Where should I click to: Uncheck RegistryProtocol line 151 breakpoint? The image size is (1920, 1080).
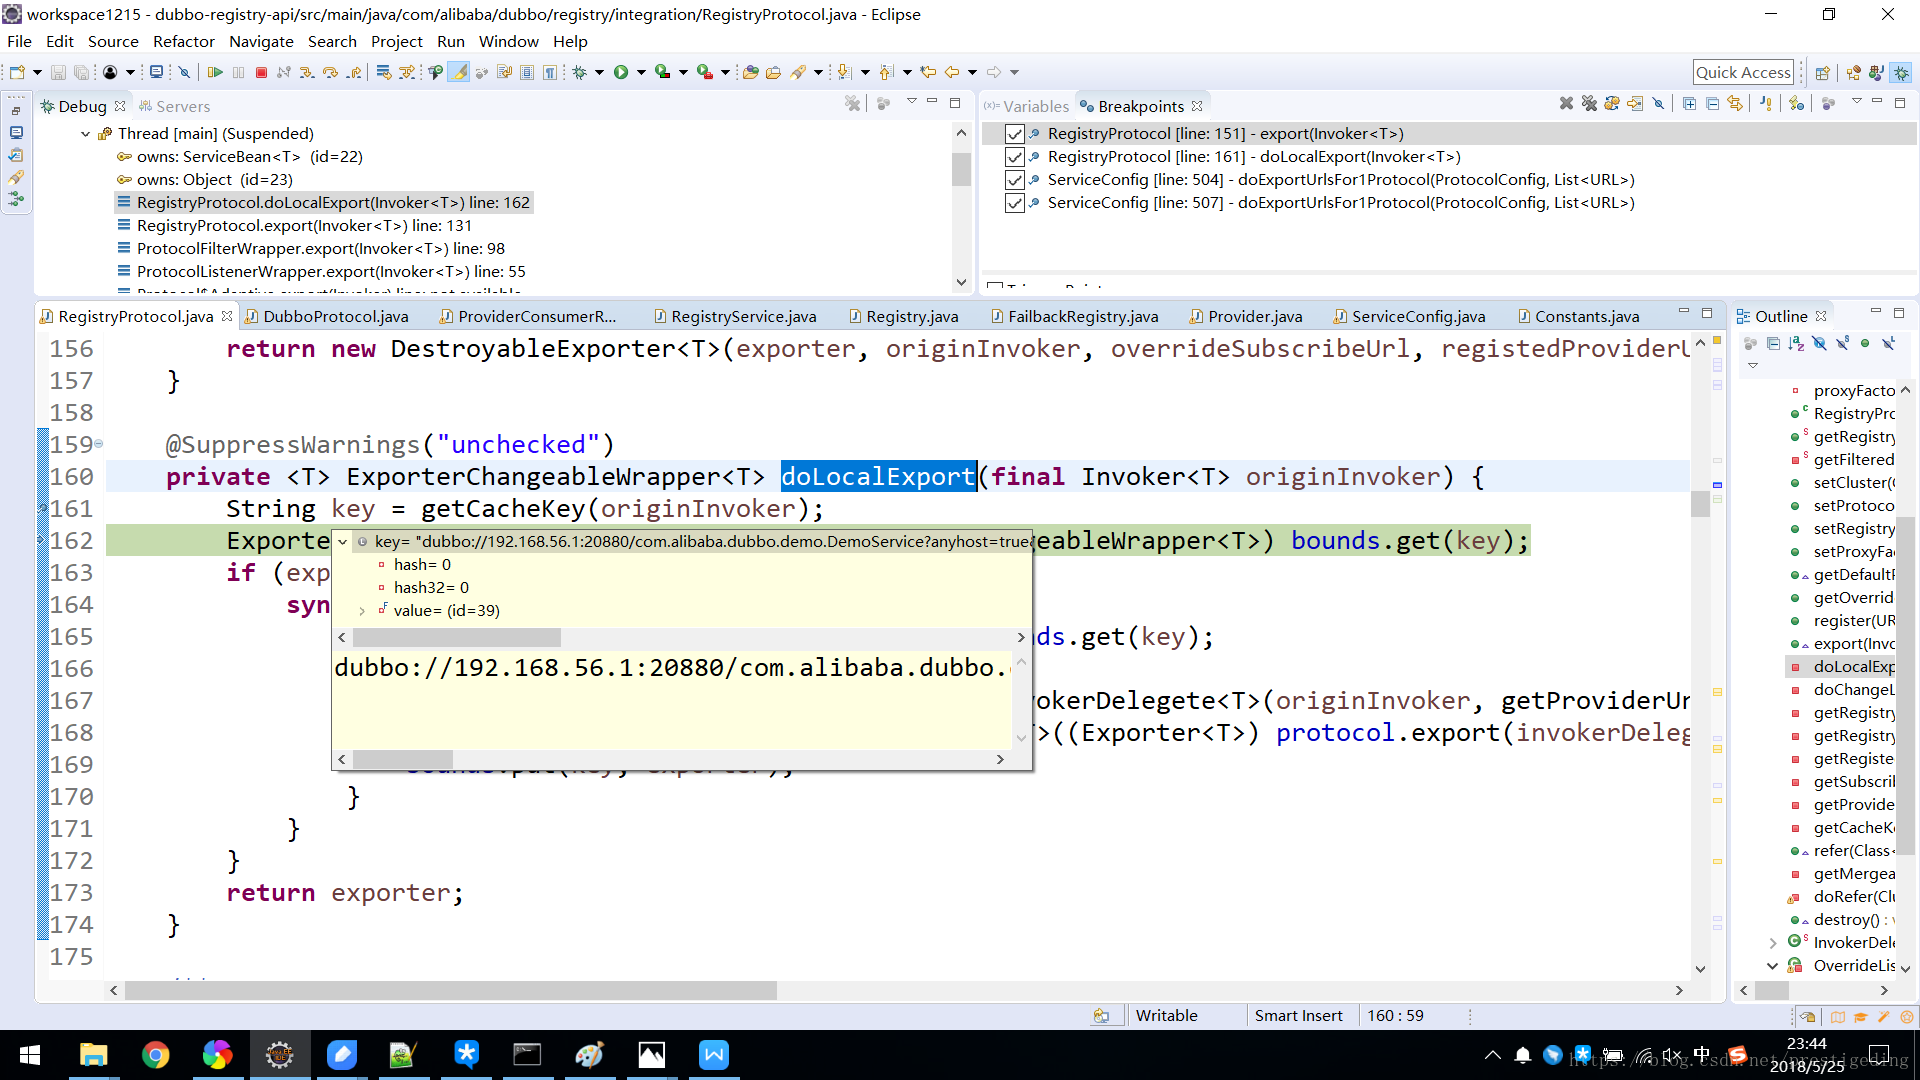pos(1015,134)
